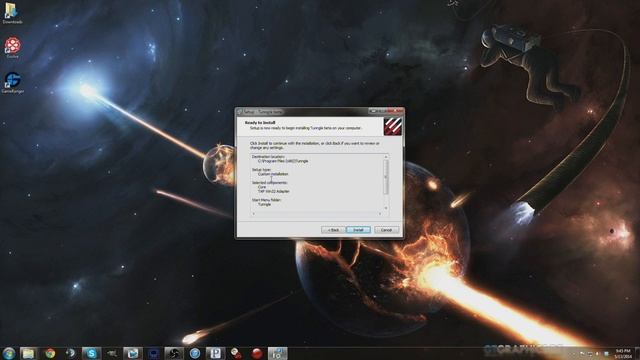This screenshot has width=640, height=360.
Task: Open the taskbar app with letter P
Action: (215, 353)
